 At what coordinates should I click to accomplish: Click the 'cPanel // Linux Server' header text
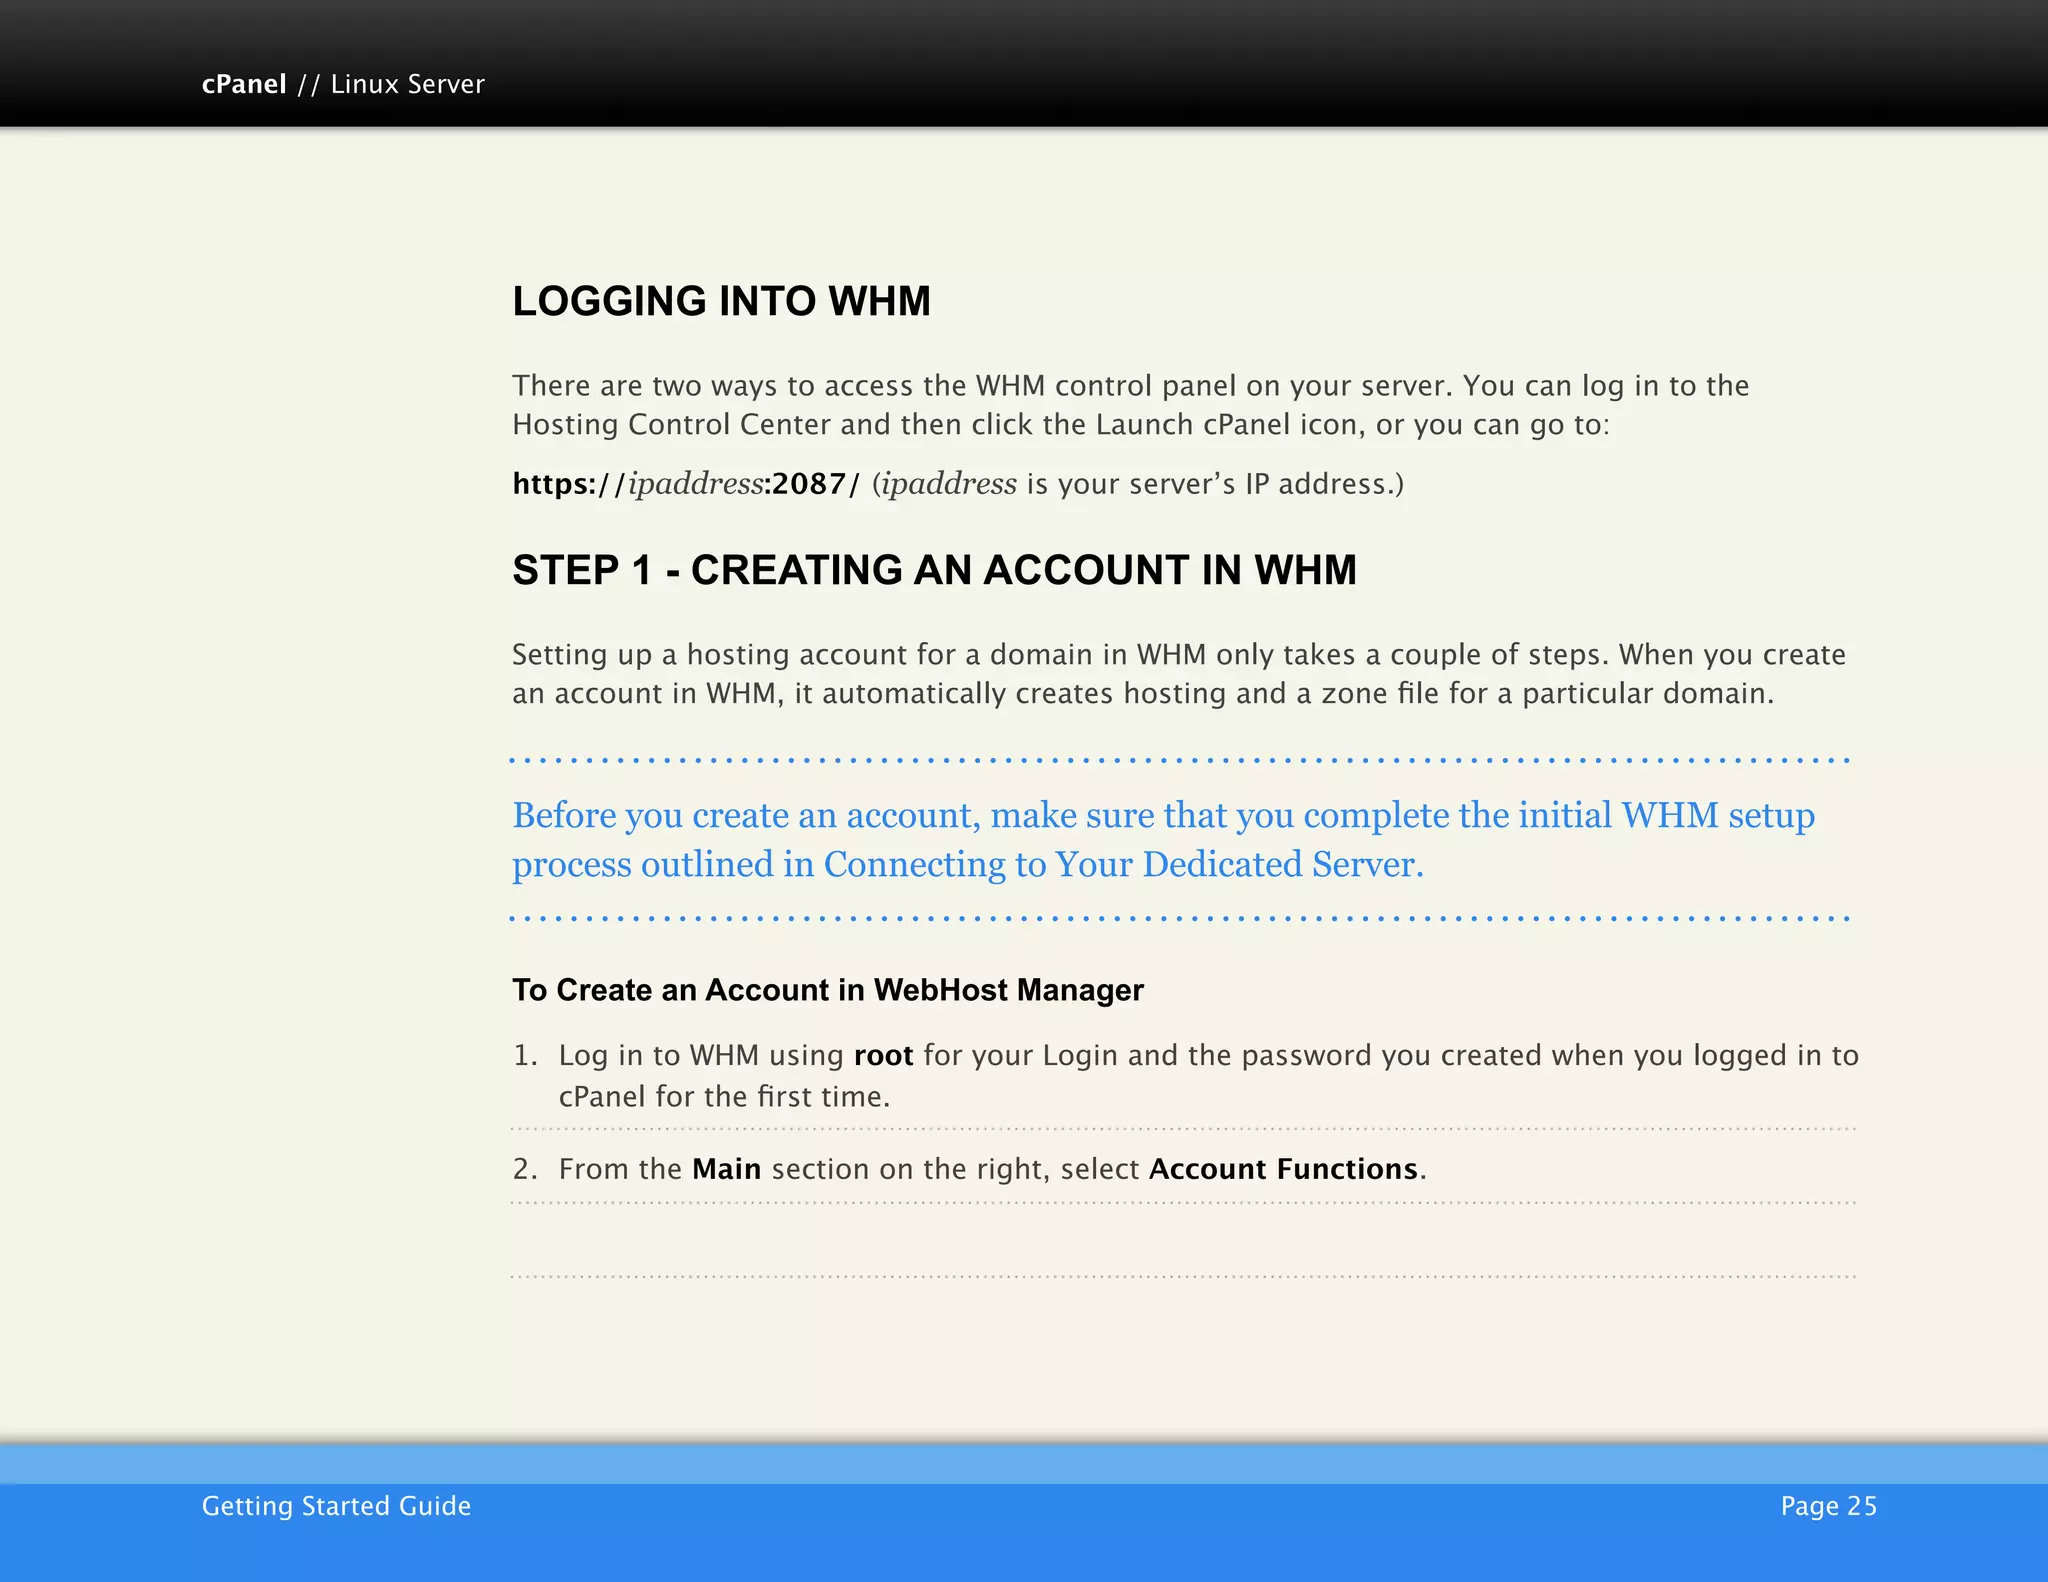343,84
